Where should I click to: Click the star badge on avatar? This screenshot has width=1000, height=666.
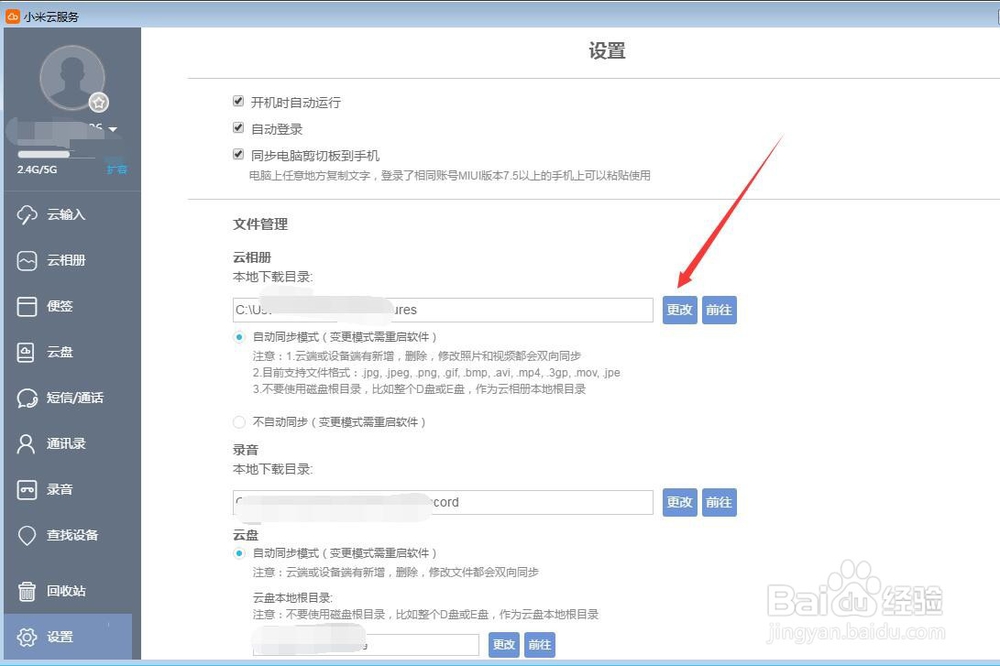point(98,102)
